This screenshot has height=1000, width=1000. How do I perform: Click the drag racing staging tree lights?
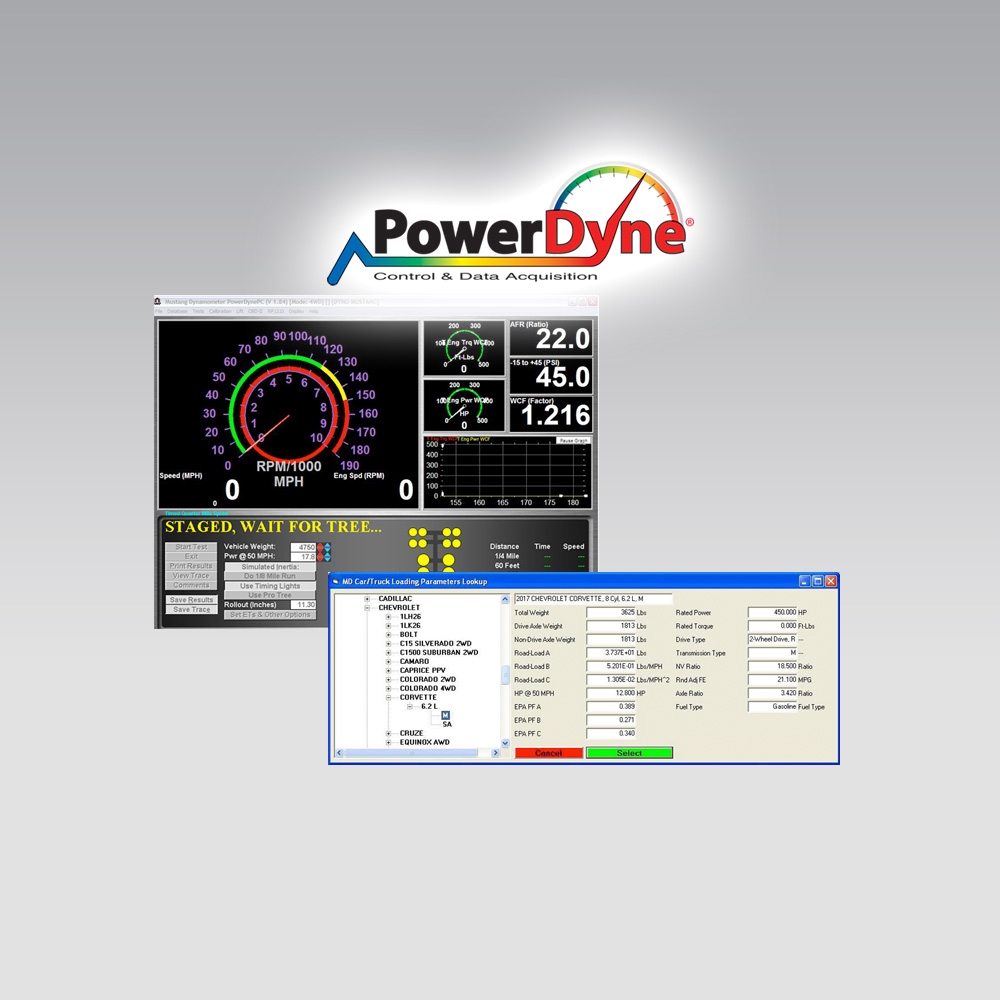[435, 545]
